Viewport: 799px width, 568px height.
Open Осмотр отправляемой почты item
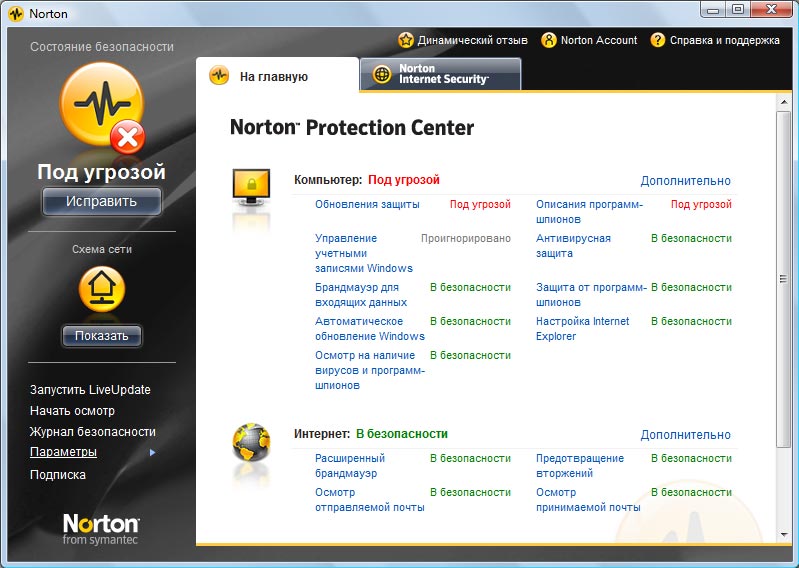tap(369, 500)
